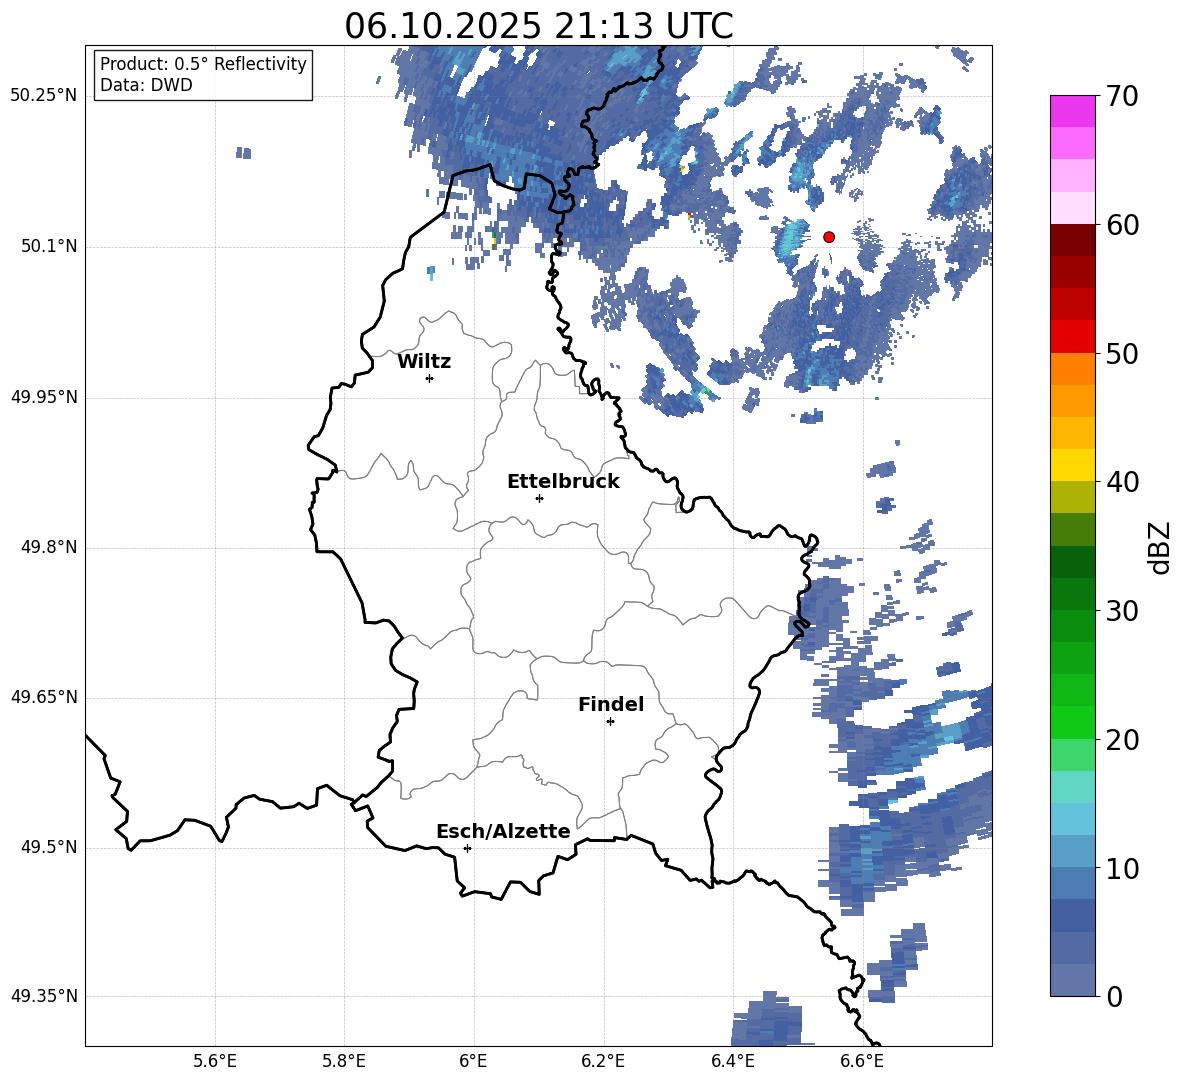This screenshot has width=1184, height=1081.
Task: Click the 20 tick on the colorbar
Action: point(1122,740)
